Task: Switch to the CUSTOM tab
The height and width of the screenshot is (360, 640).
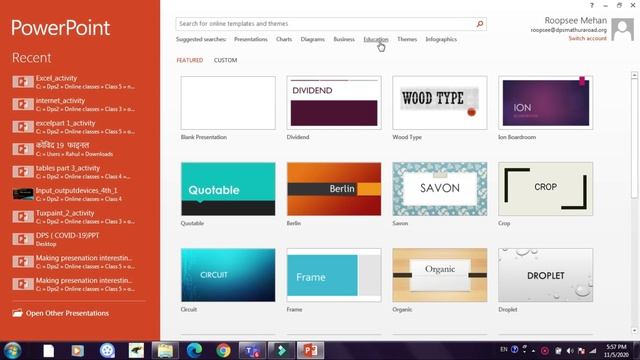Action: point(225,60)
